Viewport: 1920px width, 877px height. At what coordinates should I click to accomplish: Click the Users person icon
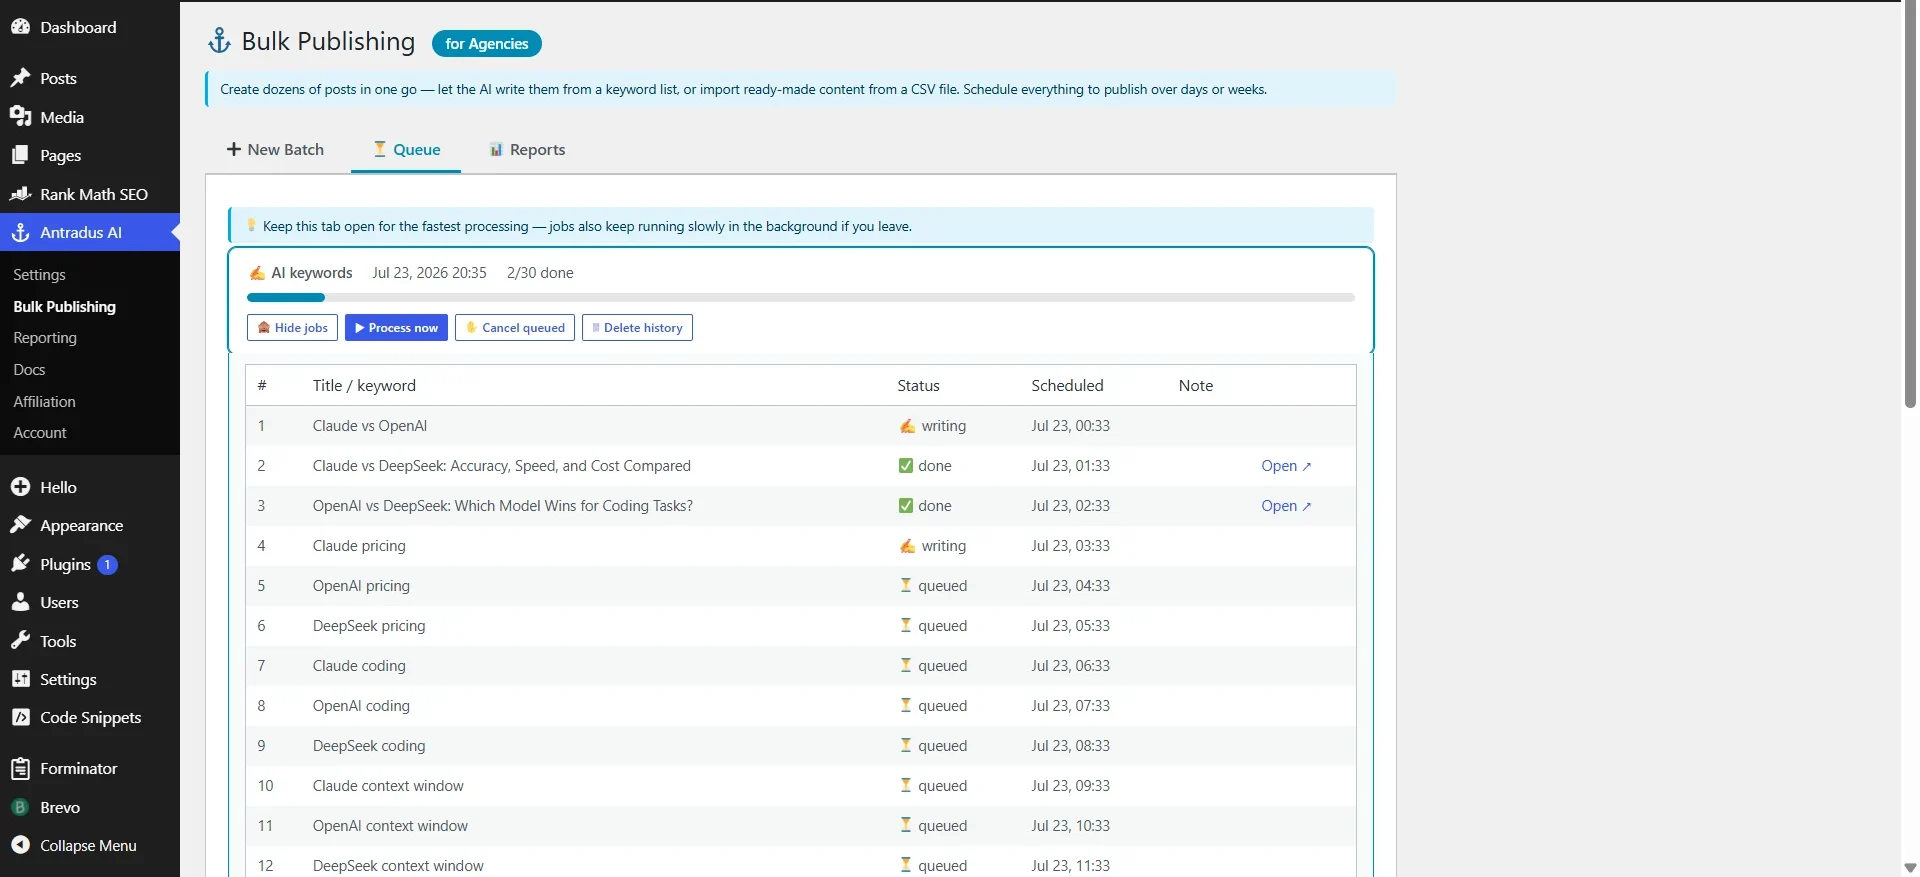20,602
